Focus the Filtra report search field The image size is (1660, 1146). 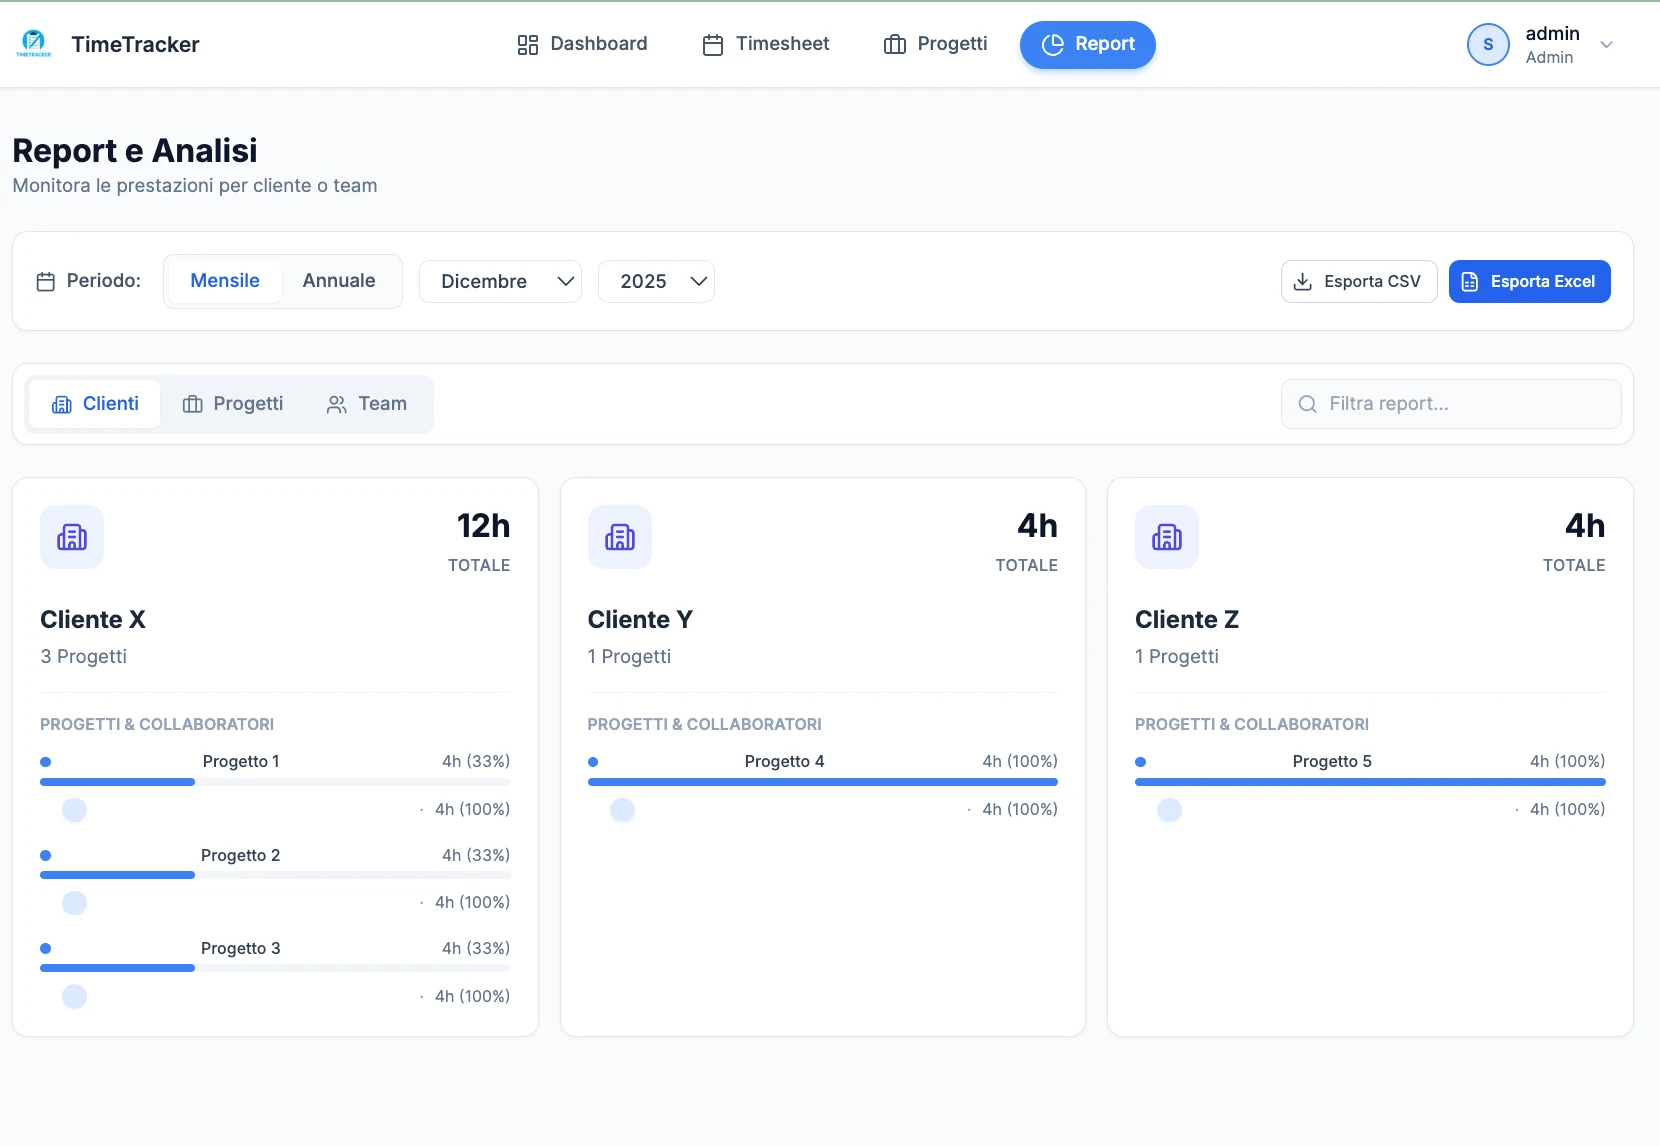point(1451,404)
